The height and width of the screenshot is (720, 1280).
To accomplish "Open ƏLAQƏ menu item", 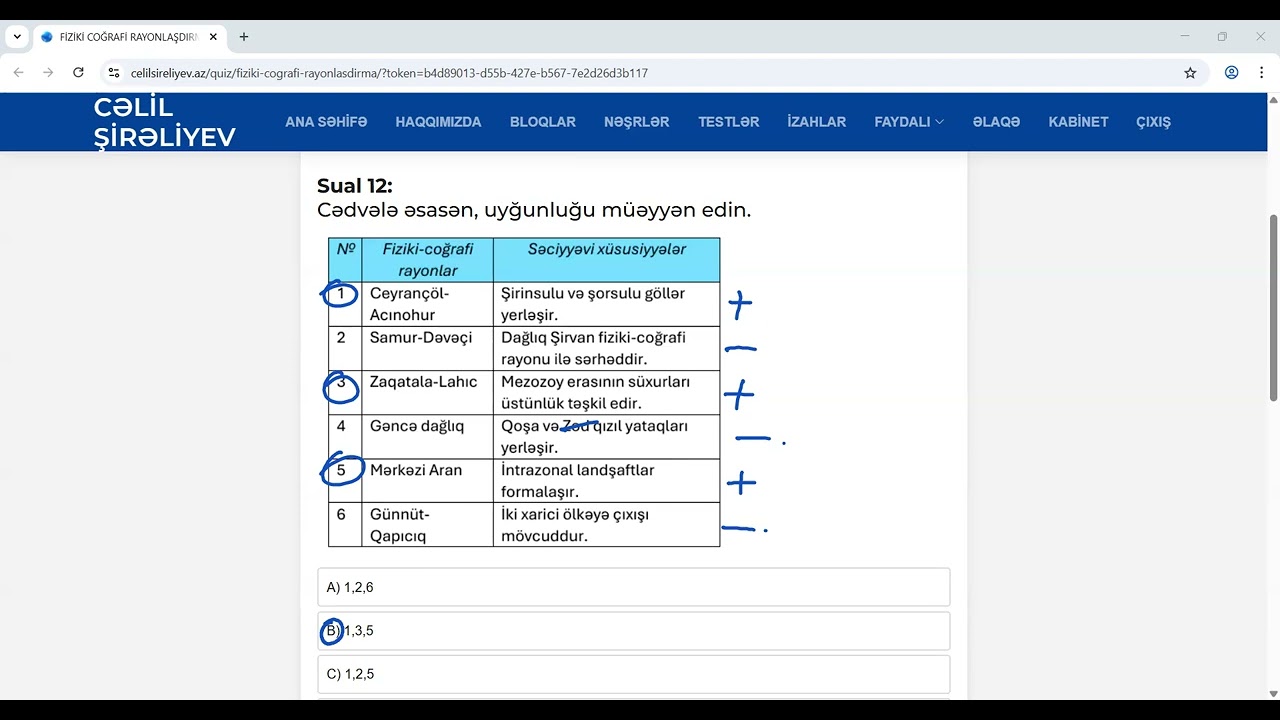I will [997, 122].
